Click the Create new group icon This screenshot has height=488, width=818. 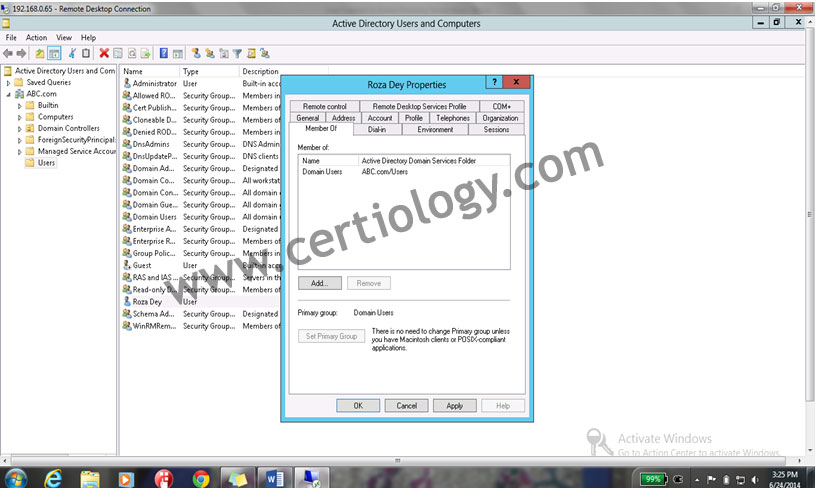pos(210,53)
